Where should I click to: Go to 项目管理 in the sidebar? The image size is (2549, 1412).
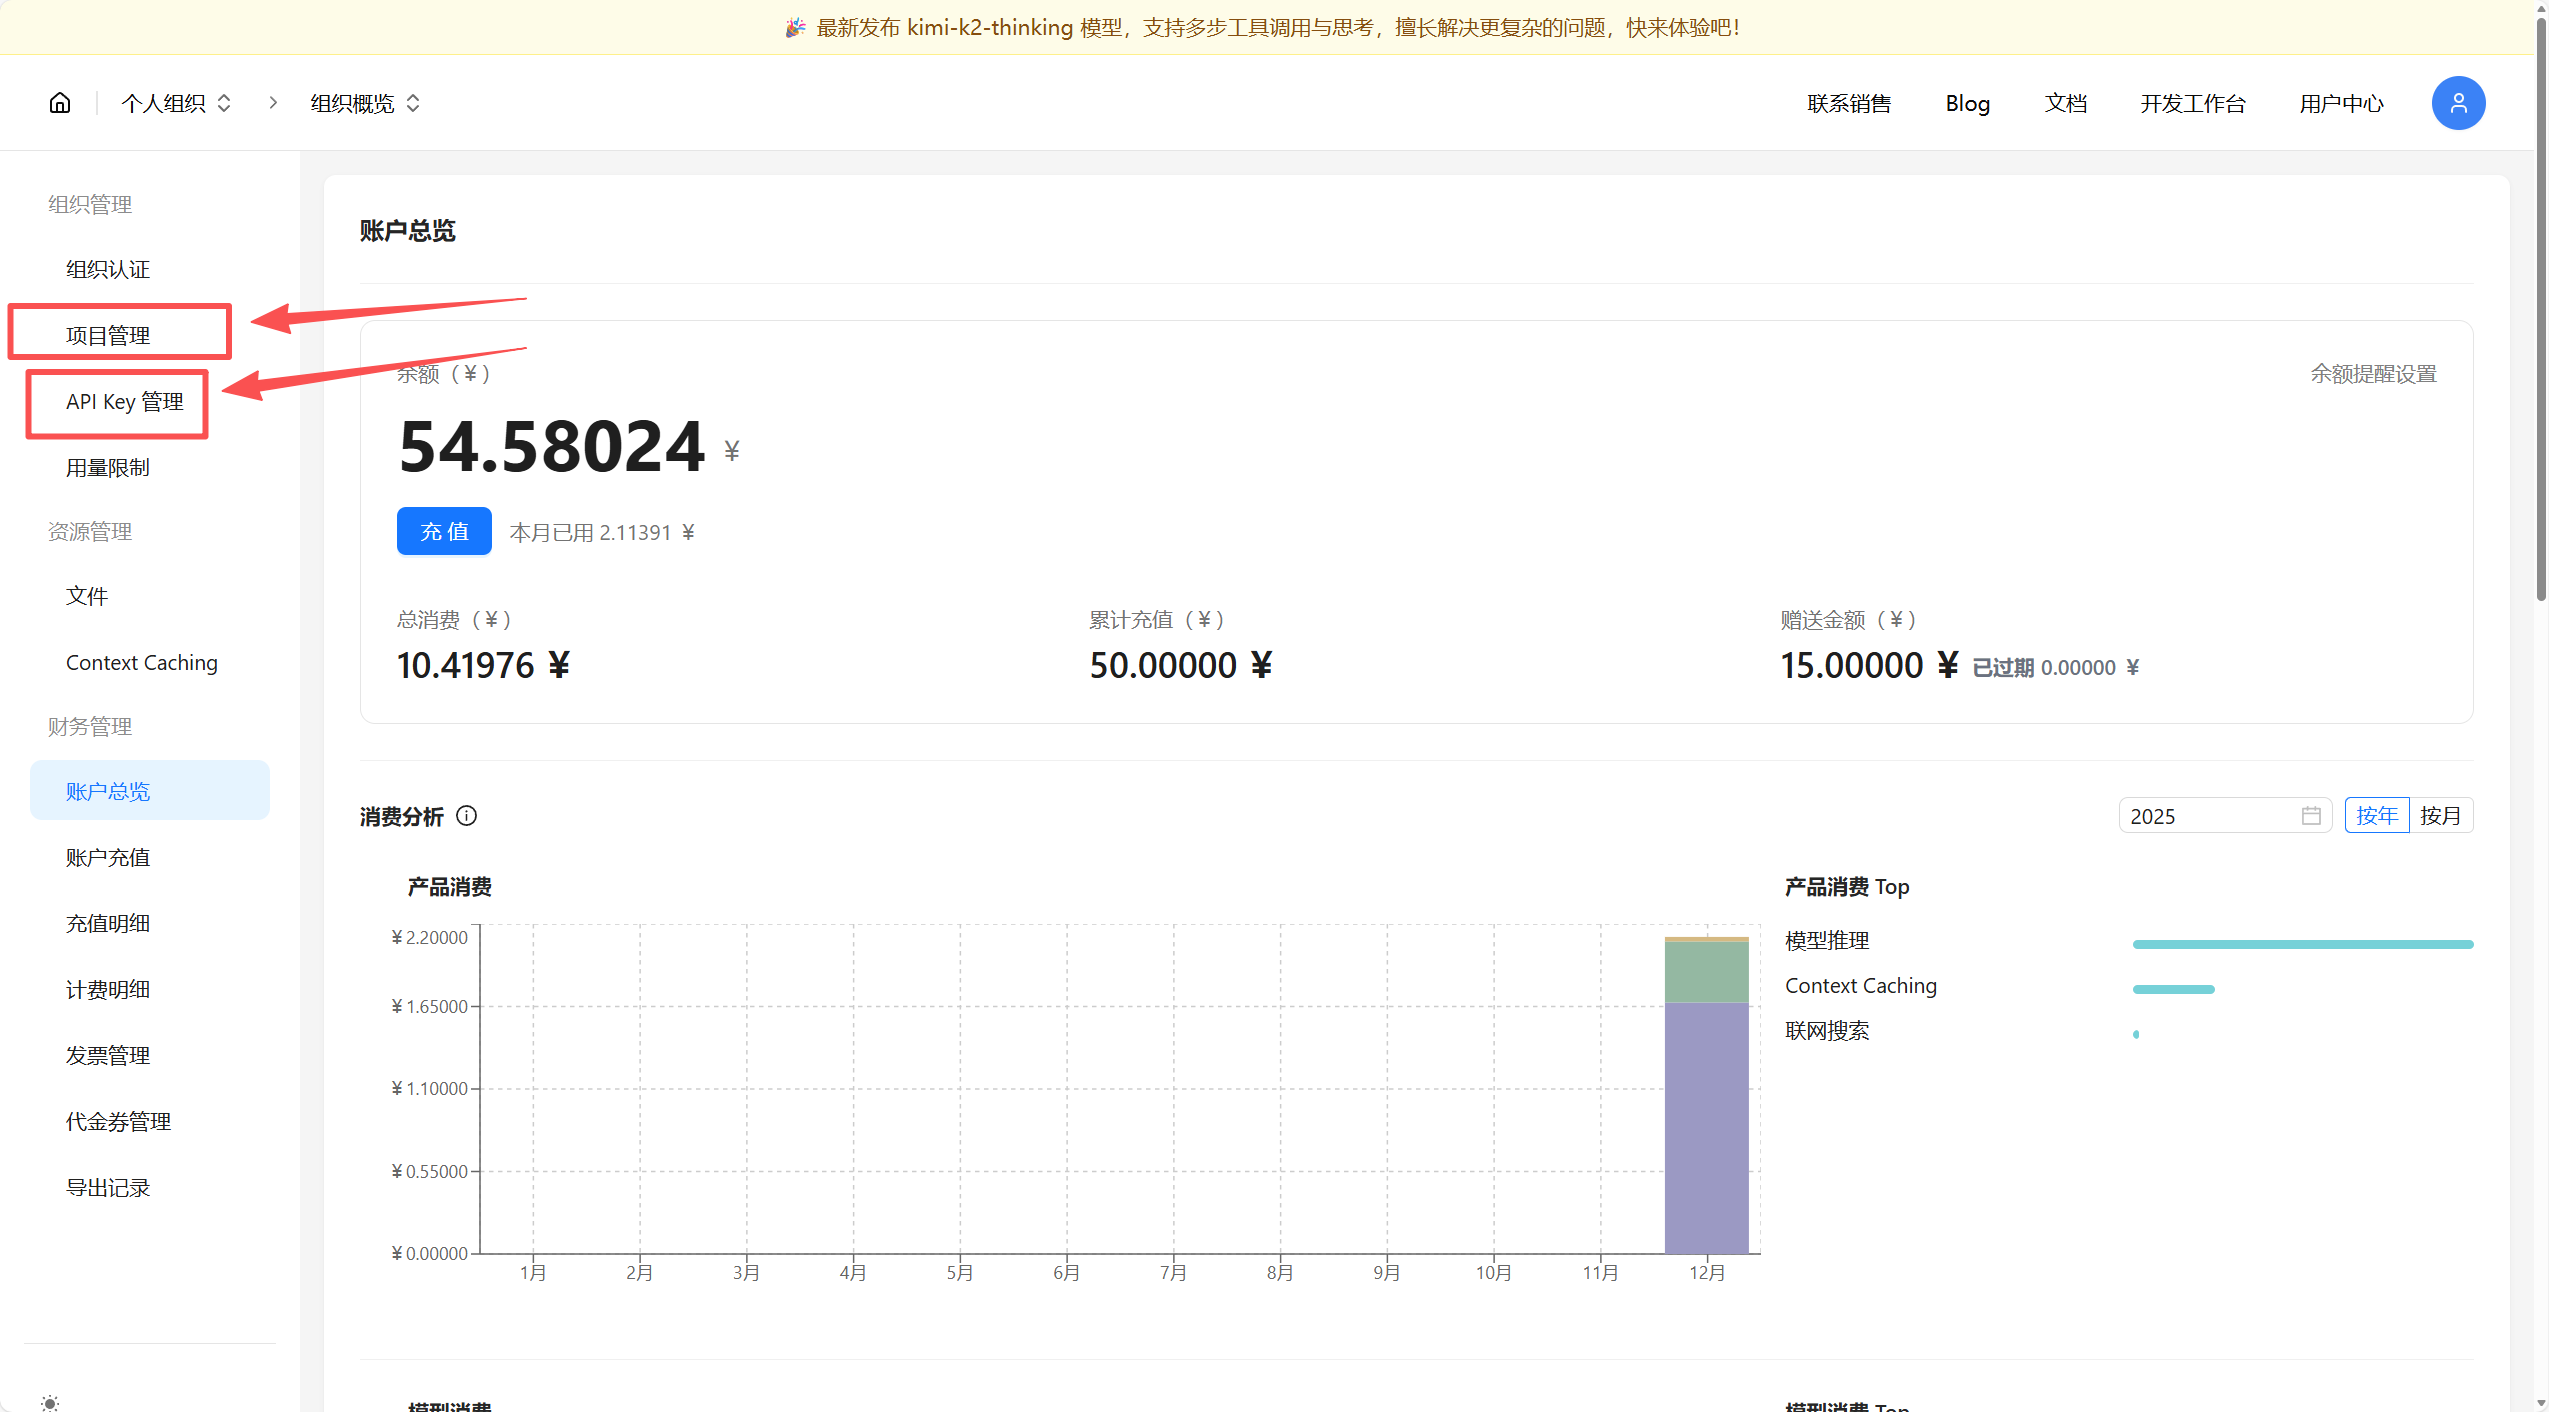pos(108,336)
